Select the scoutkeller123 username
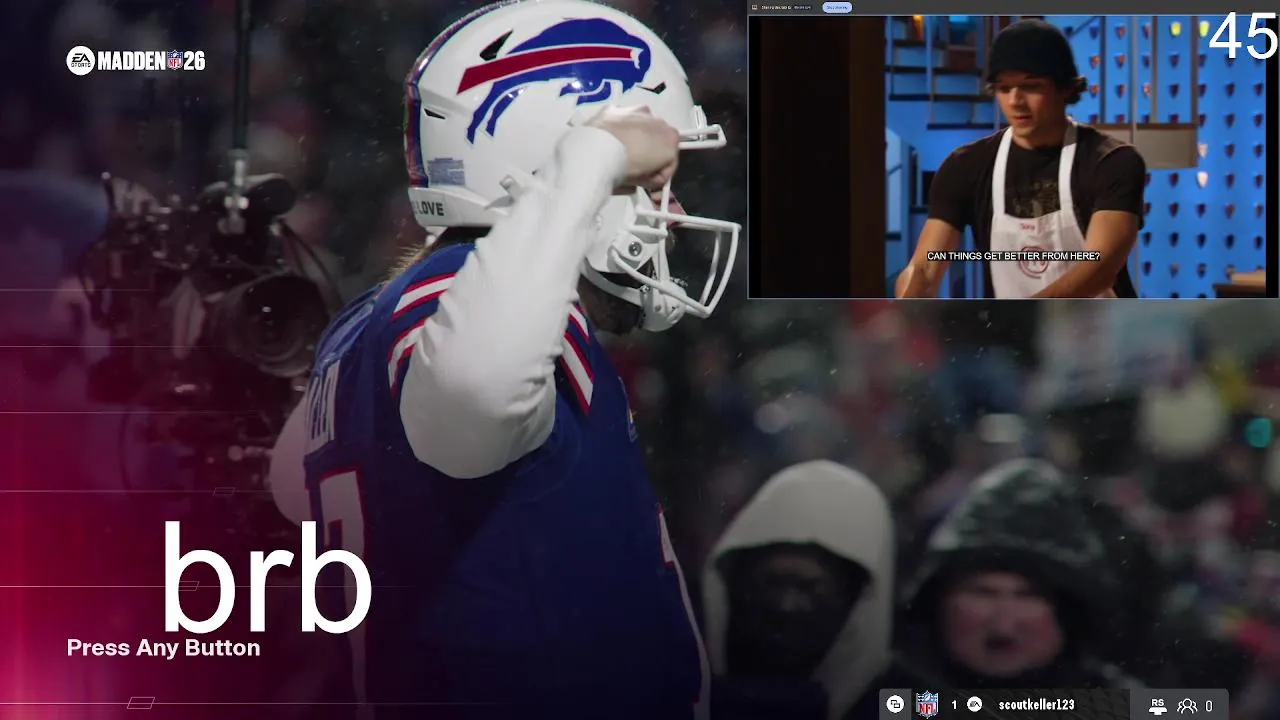 click(x=1036, y=705)
